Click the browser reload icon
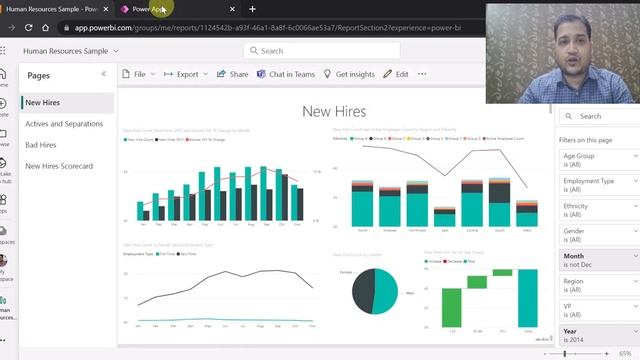 [28, 28]
